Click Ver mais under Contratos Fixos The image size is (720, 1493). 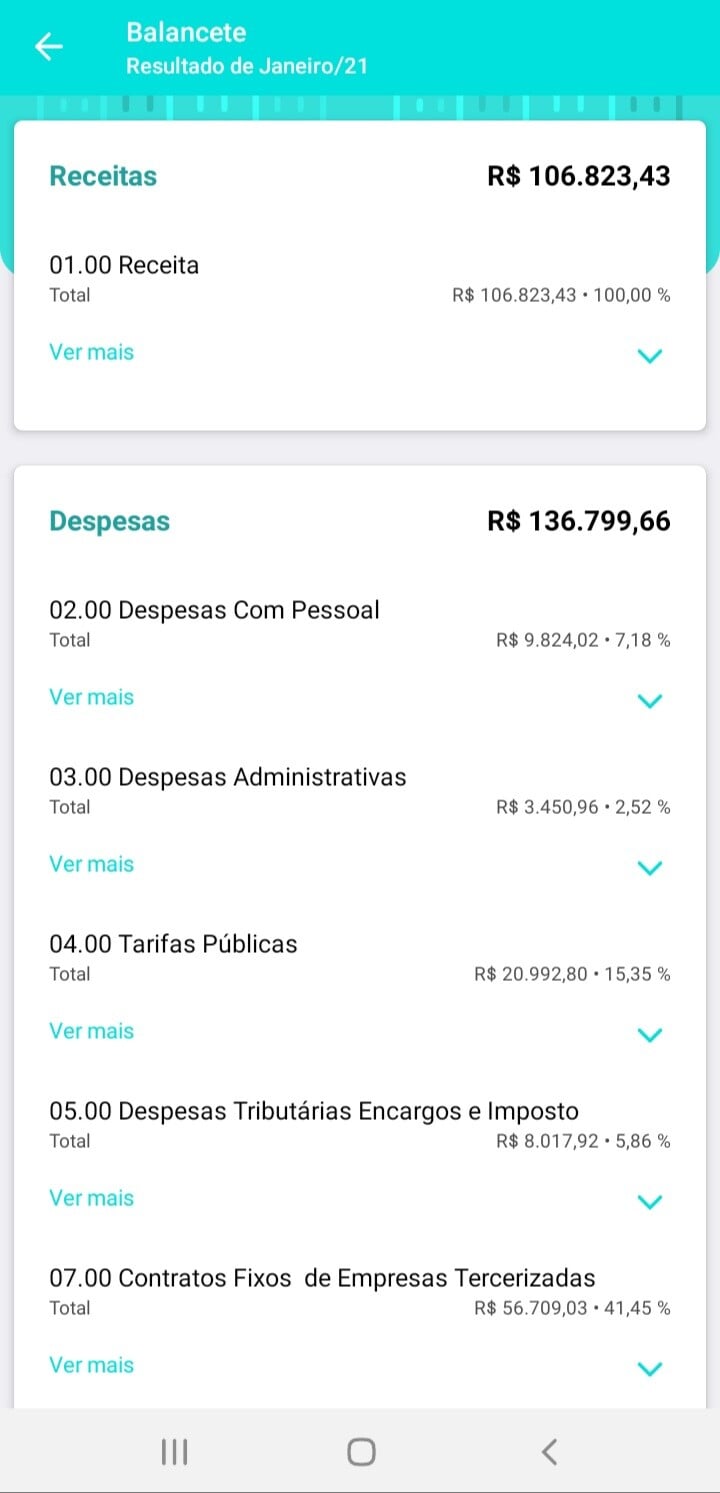[91, 1365]
